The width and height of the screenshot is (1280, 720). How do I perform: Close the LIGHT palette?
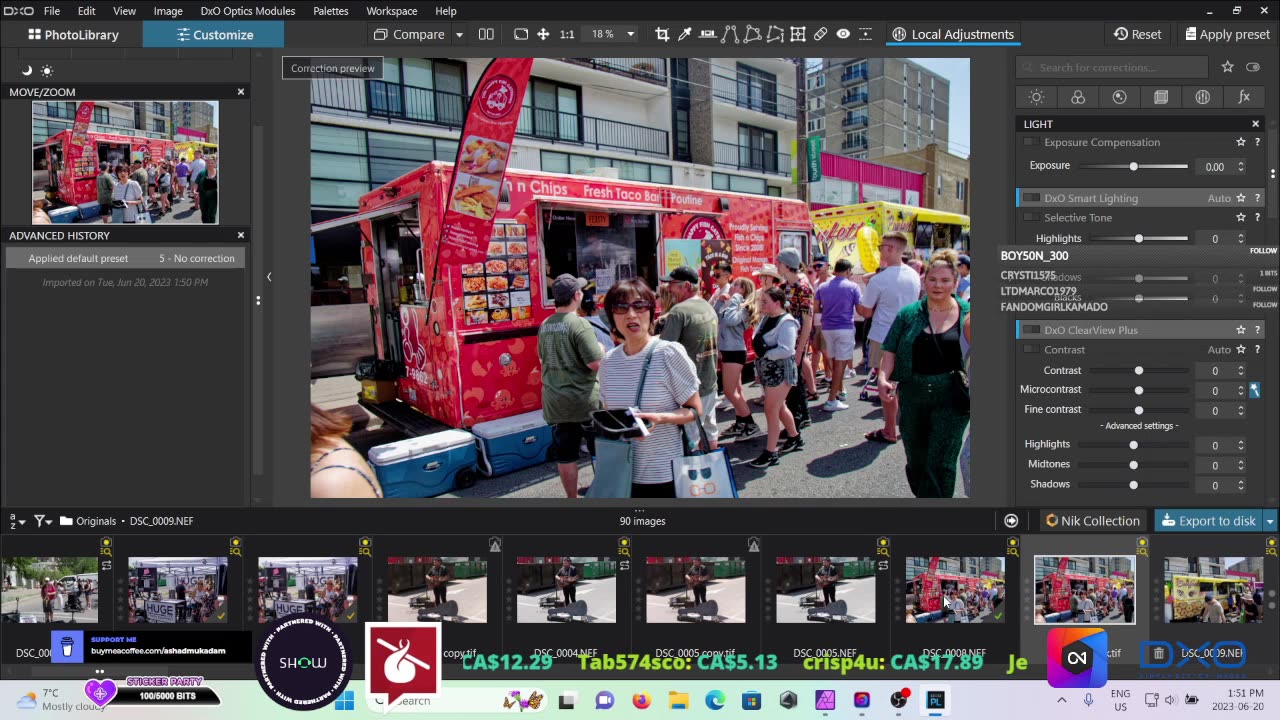[x=1256, y=124]
